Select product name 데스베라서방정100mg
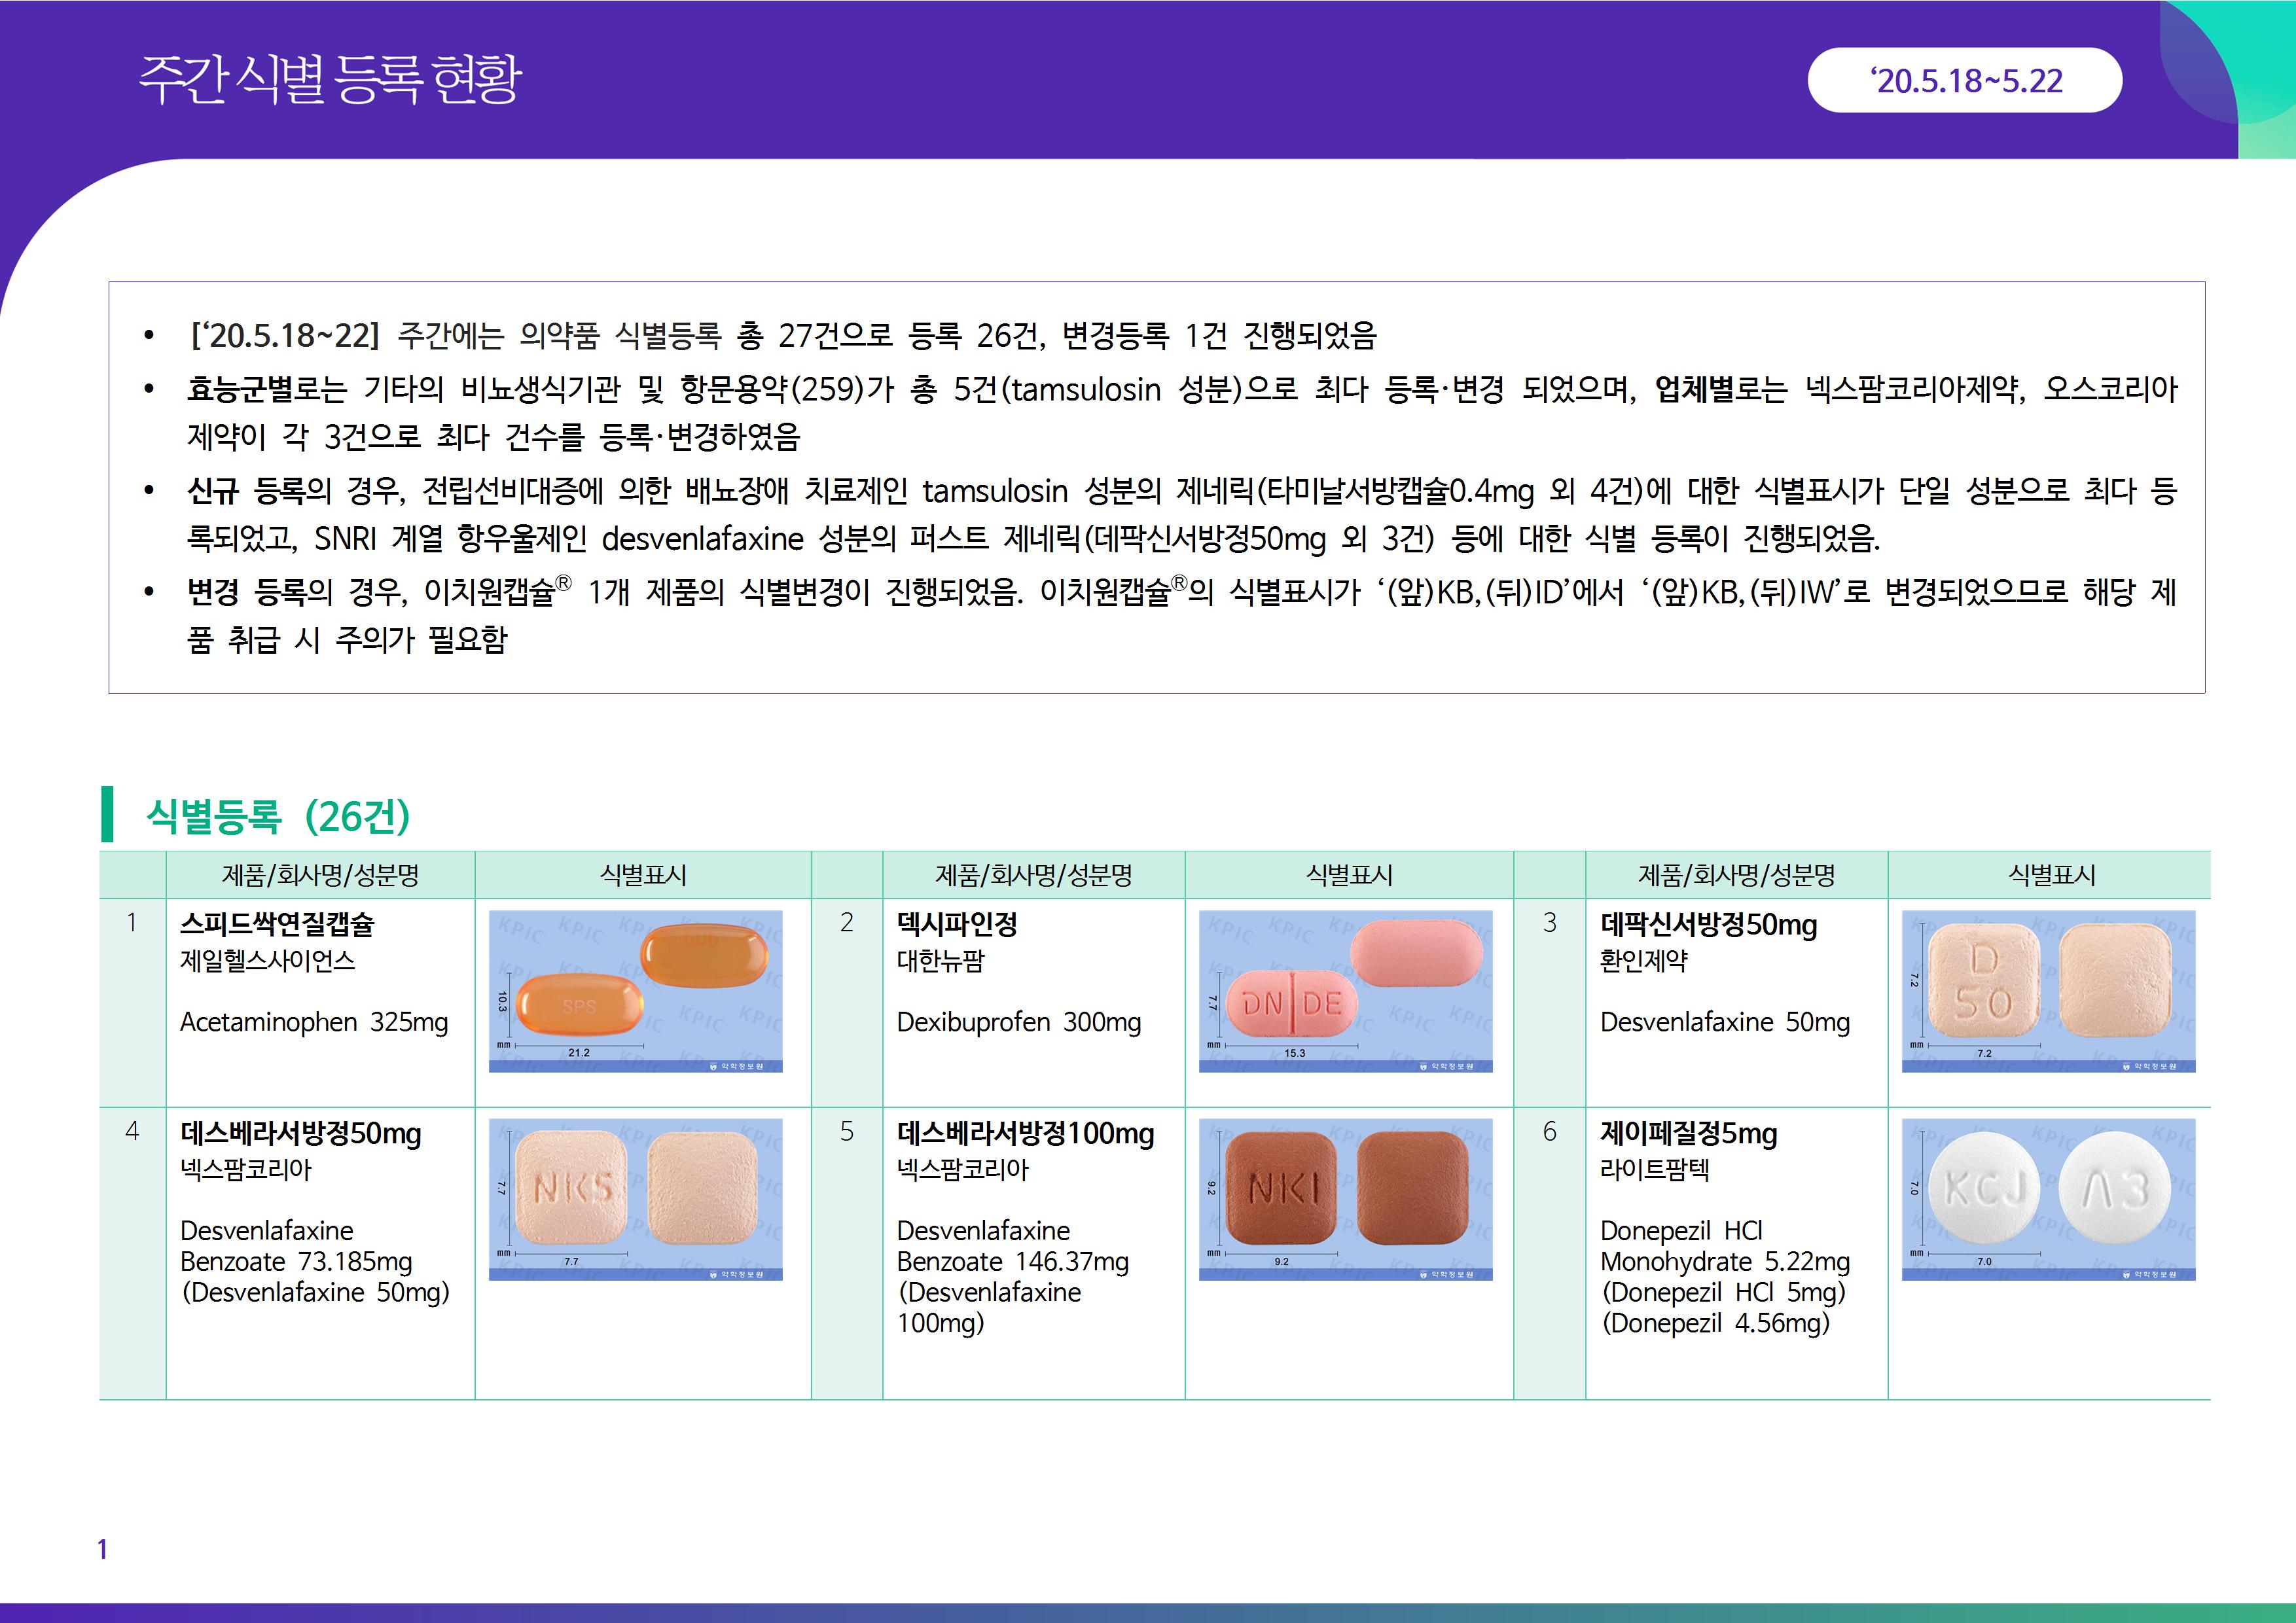This screenshot has width=2296, height=1623. tap(1025, 1133)
